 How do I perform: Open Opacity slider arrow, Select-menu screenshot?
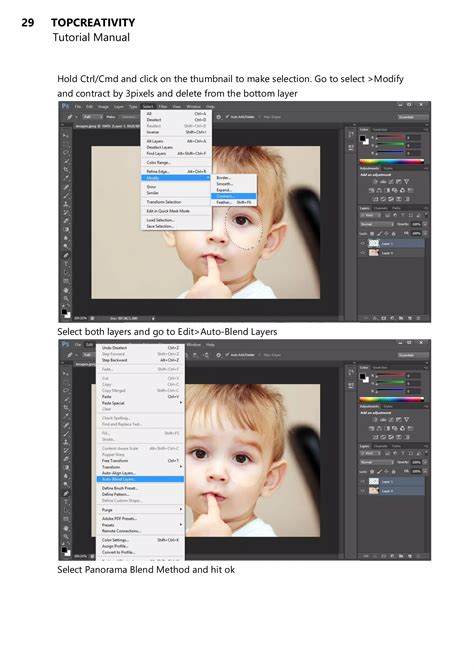click(x=425, y=224)
